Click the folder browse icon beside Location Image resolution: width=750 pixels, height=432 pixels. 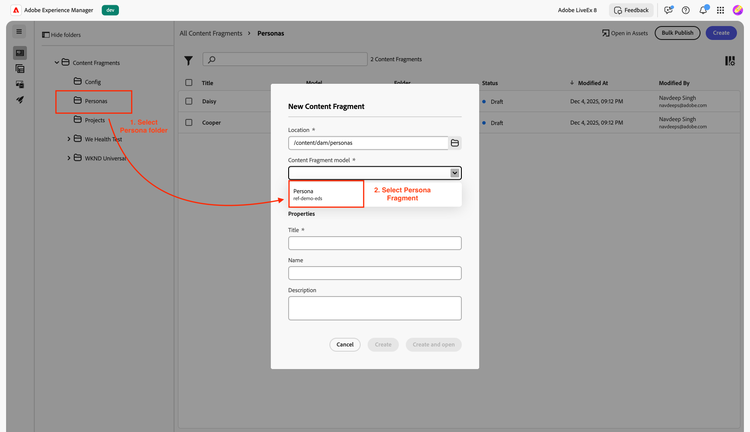[x=455, y=143]
